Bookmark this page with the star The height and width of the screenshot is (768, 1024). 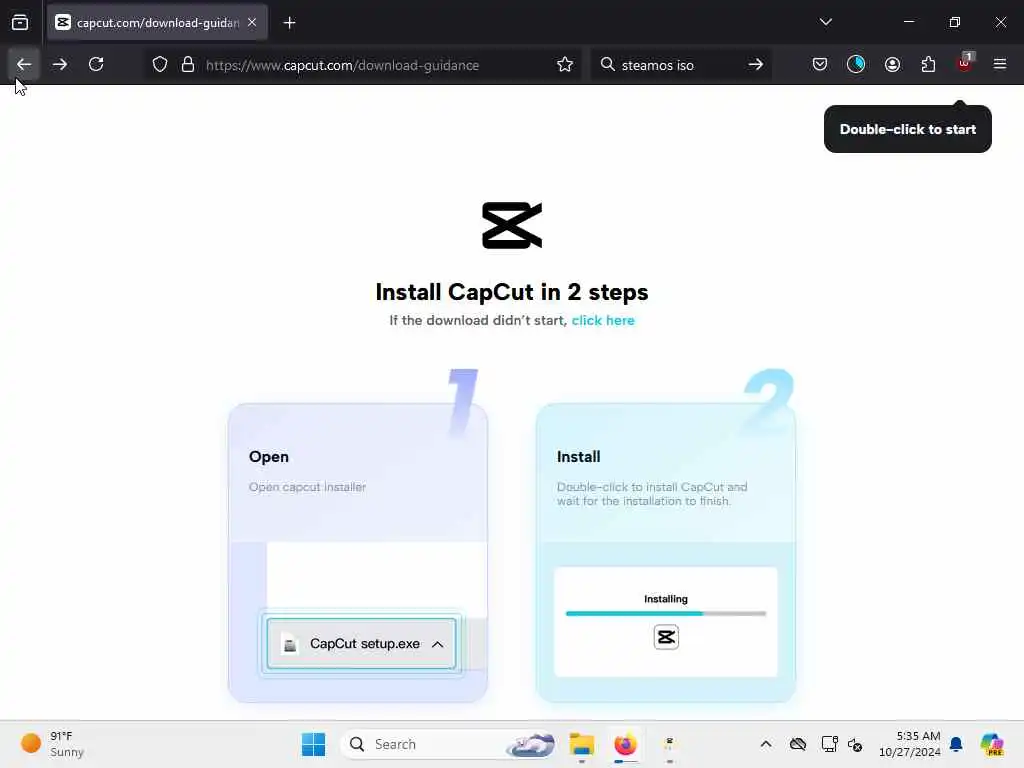[x=565, y=65]
